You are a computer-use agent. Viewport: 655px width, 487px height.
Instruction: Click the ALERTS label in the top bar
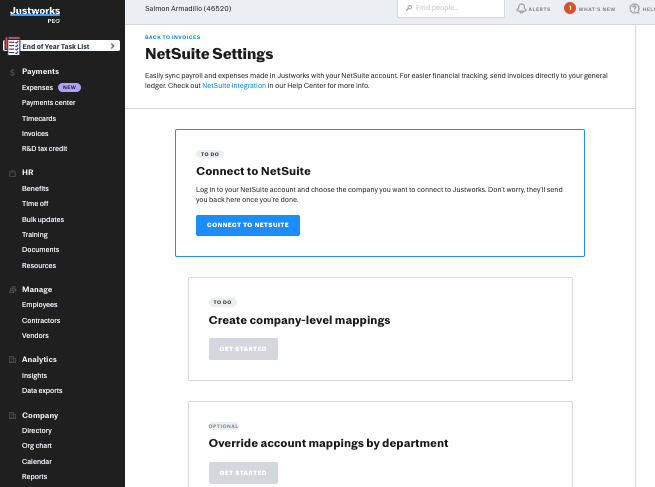[539, 9]
